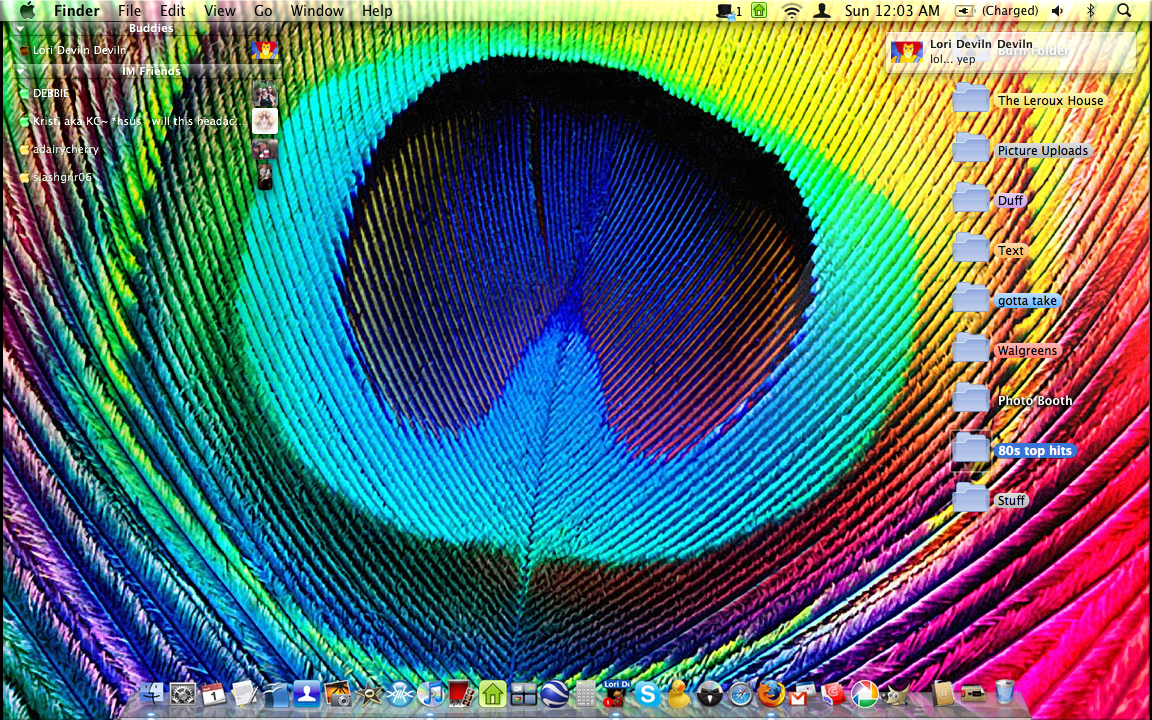Image resolution: width=1152 pixels, height=720 pixels.
Task: Select the Photo Booth desktop folder
Action: (x=1013, y=398)
